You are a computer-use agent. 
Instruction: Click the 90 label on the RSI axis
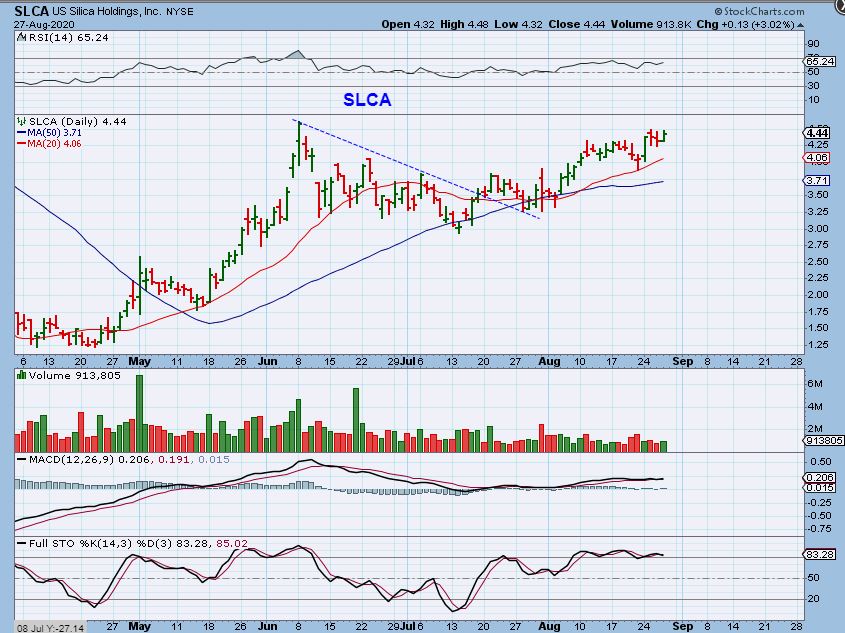point(814,44)
